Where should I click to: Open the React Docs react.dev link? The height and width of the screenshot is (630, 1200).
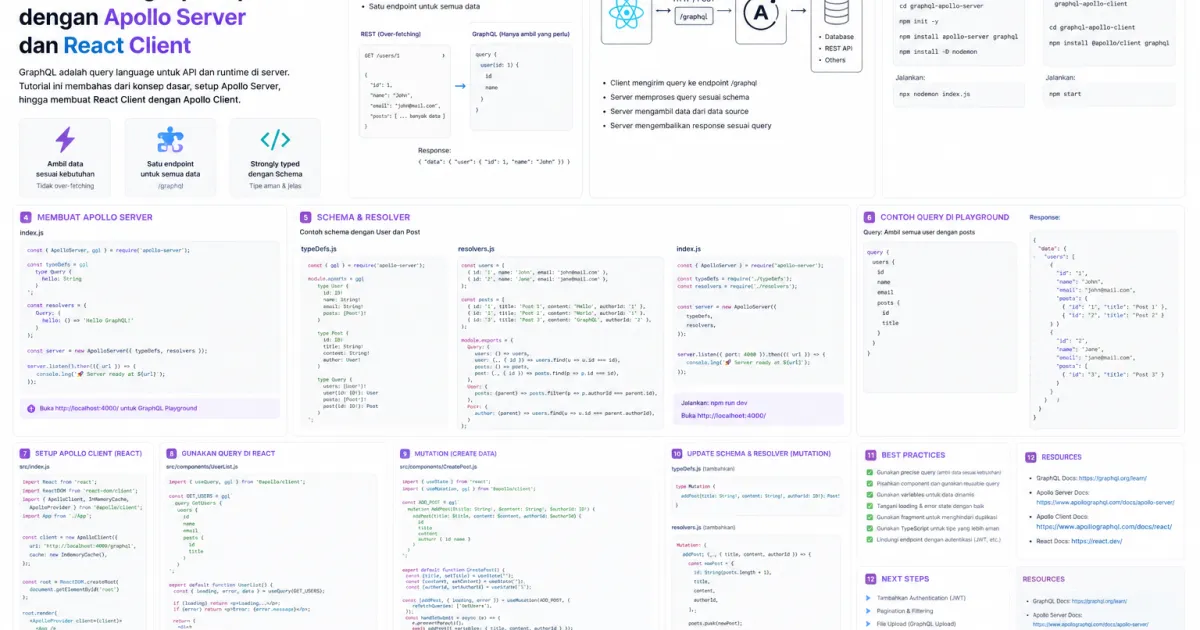[x=1097, y=541]
